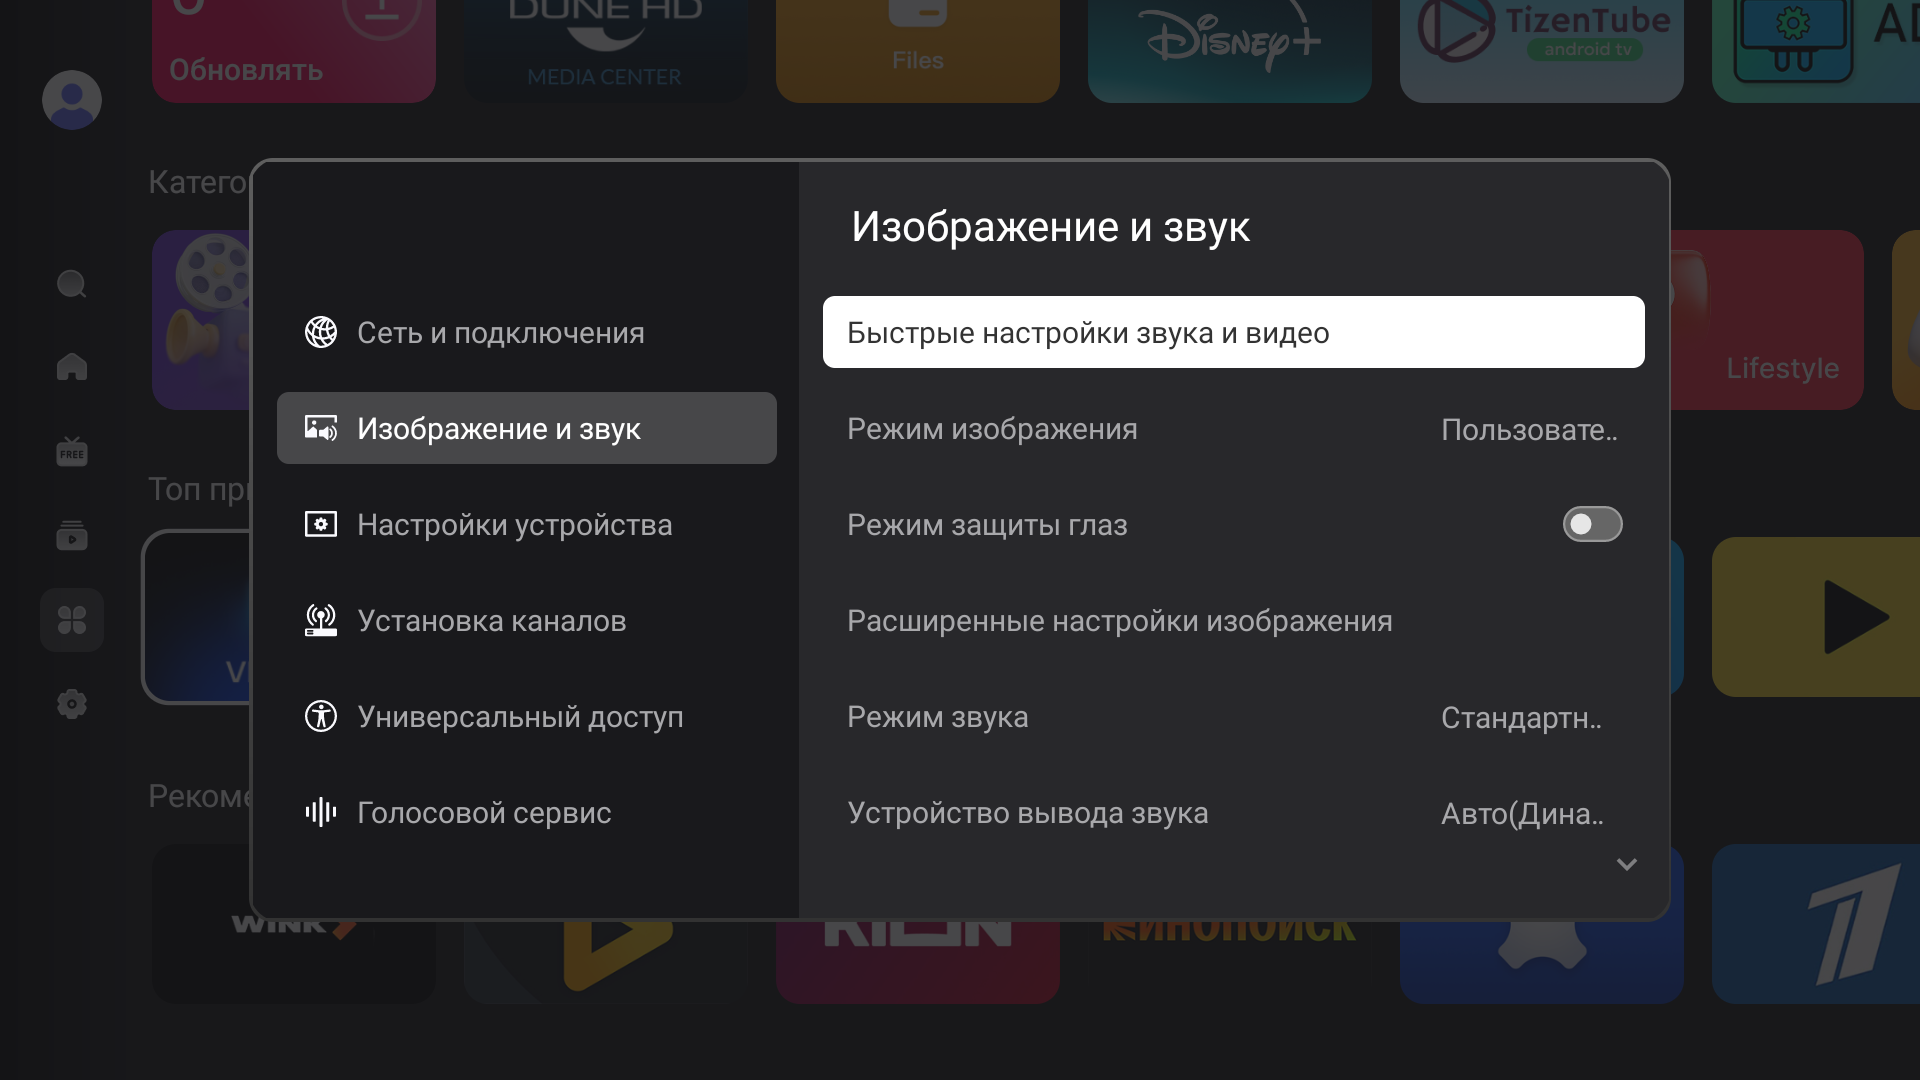Click the video library sidebar icon
The width and height of the screenshot is (1920, 1080).
[x=71, y=536]
